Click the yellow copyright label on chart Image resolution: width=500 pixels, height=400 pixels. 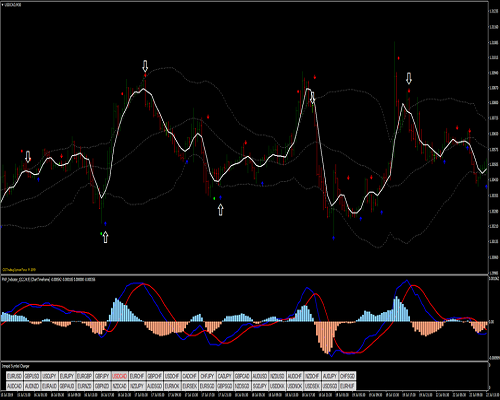[19, 270]
